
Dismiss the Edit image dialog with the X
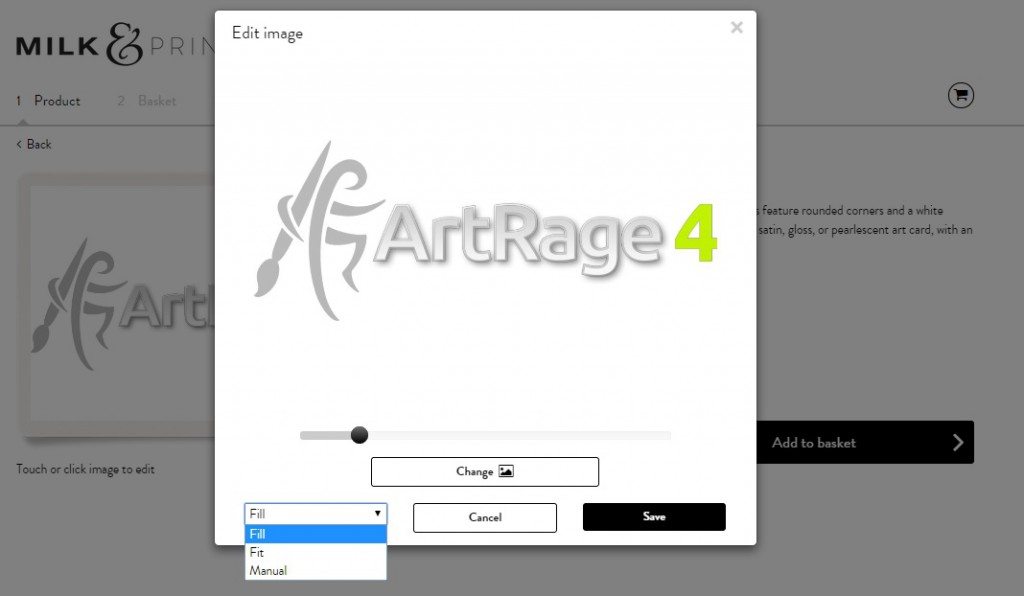(x=737, y=28)
